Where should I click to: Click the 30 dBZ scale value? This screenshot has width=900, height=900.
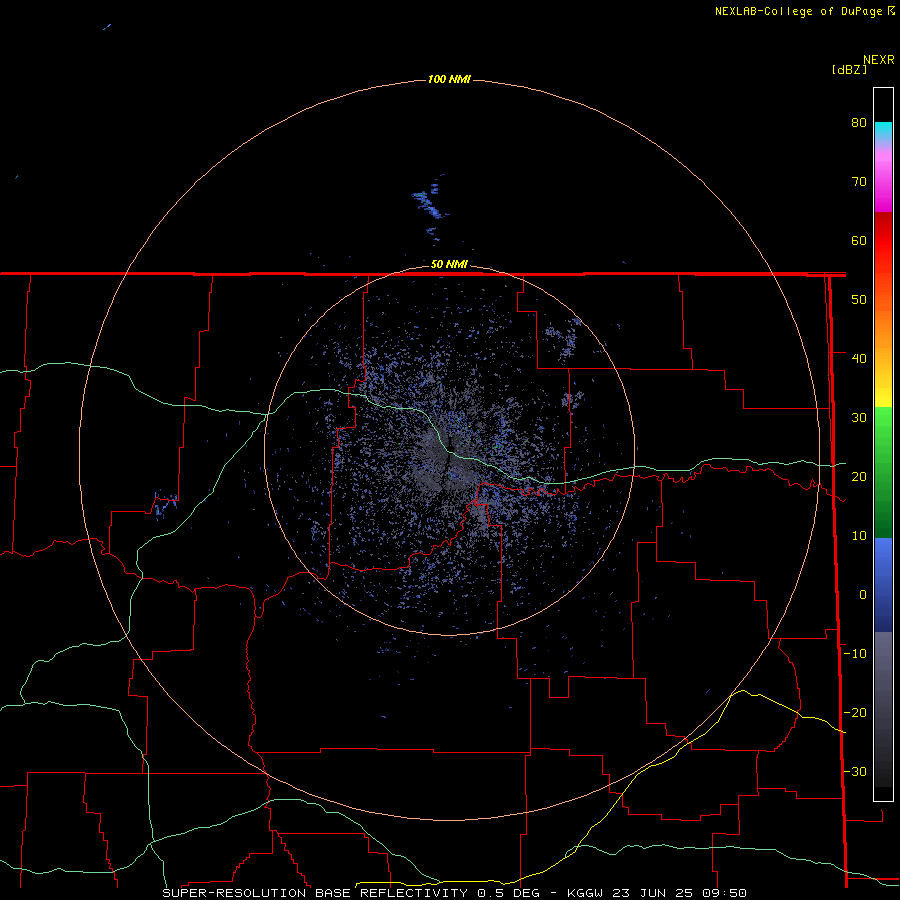[859, 418]
